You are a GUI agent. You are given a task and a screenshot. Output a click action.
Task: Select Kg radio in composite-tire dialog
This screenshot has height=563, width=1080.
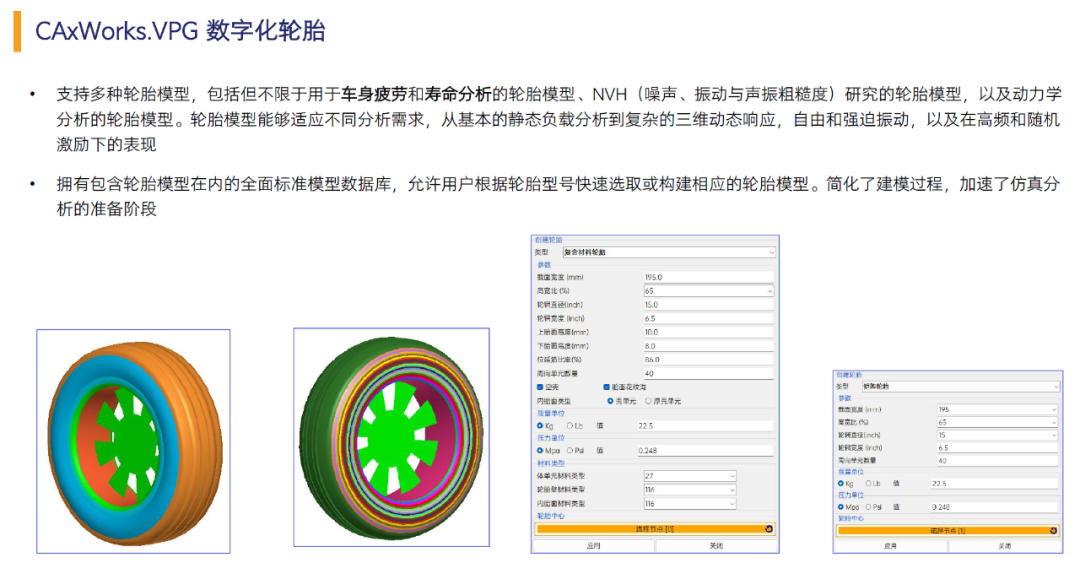(x=540, y=426)
